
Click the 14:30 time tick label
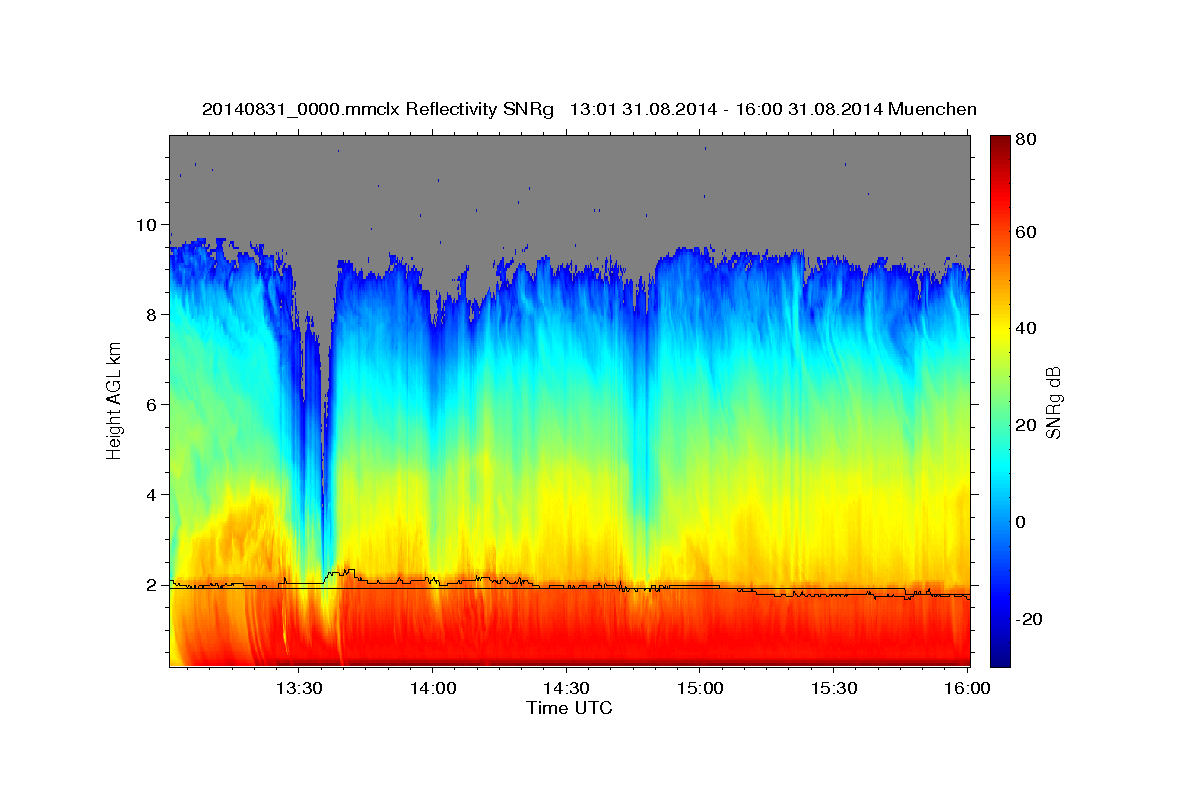click(566, 689)
